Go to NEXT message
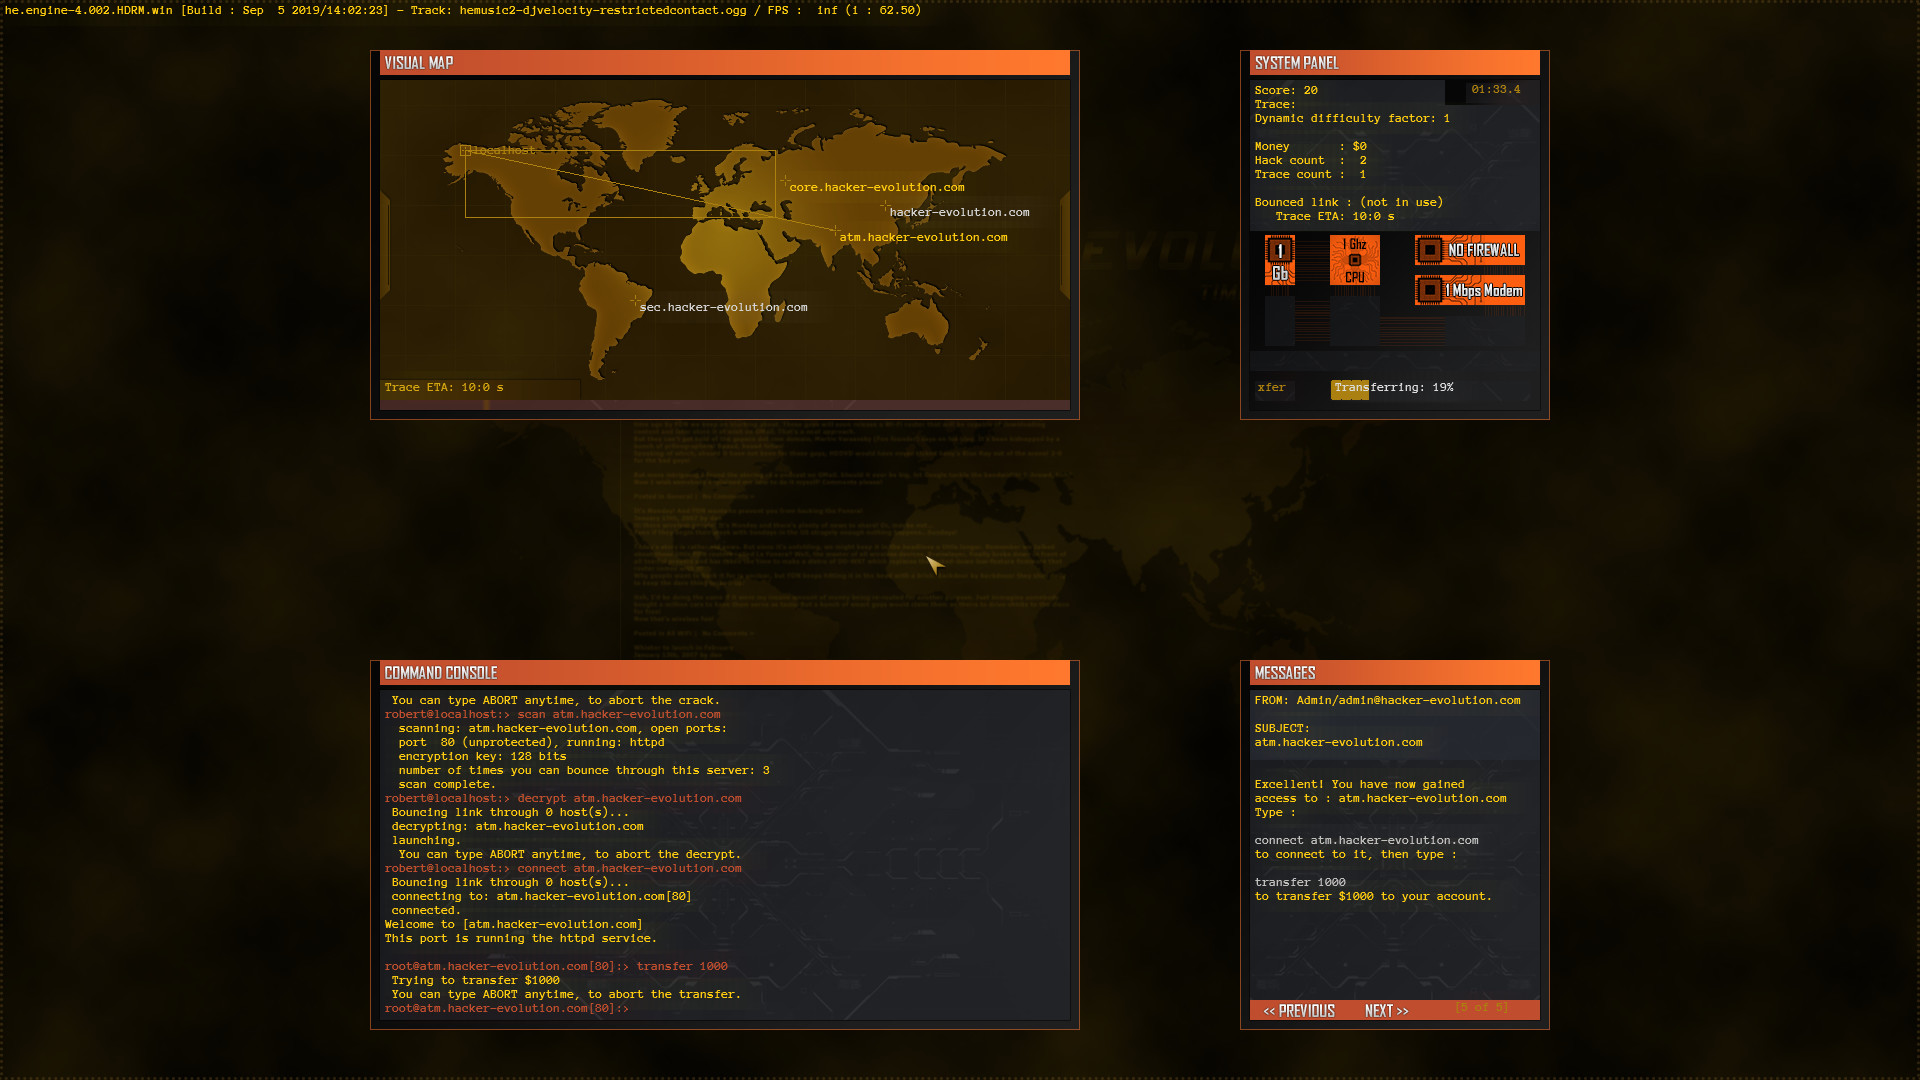 [1385, 1011]
